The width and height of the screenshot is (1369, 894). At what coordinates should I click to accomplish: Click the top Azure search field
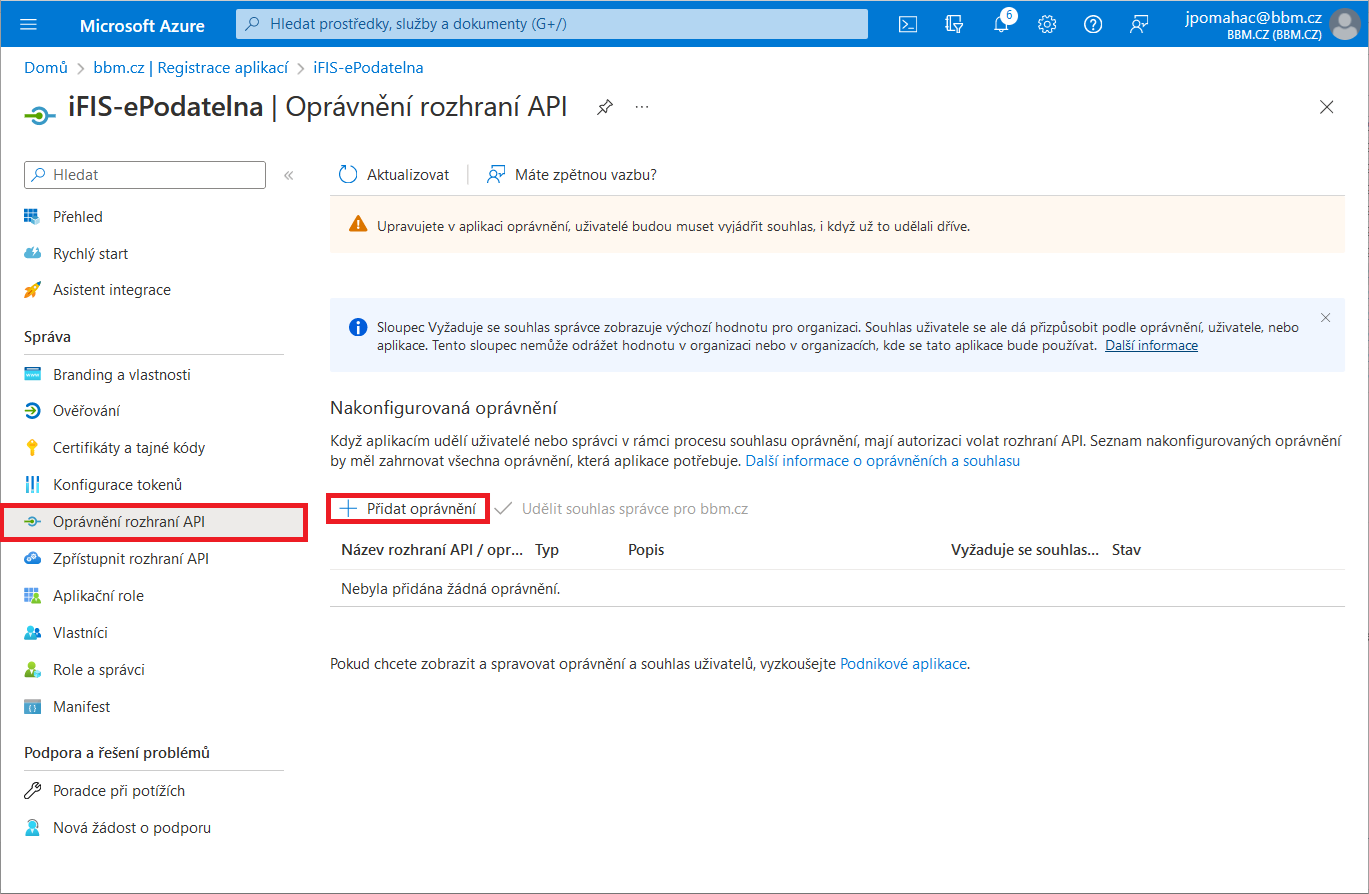tap(552, 24)
